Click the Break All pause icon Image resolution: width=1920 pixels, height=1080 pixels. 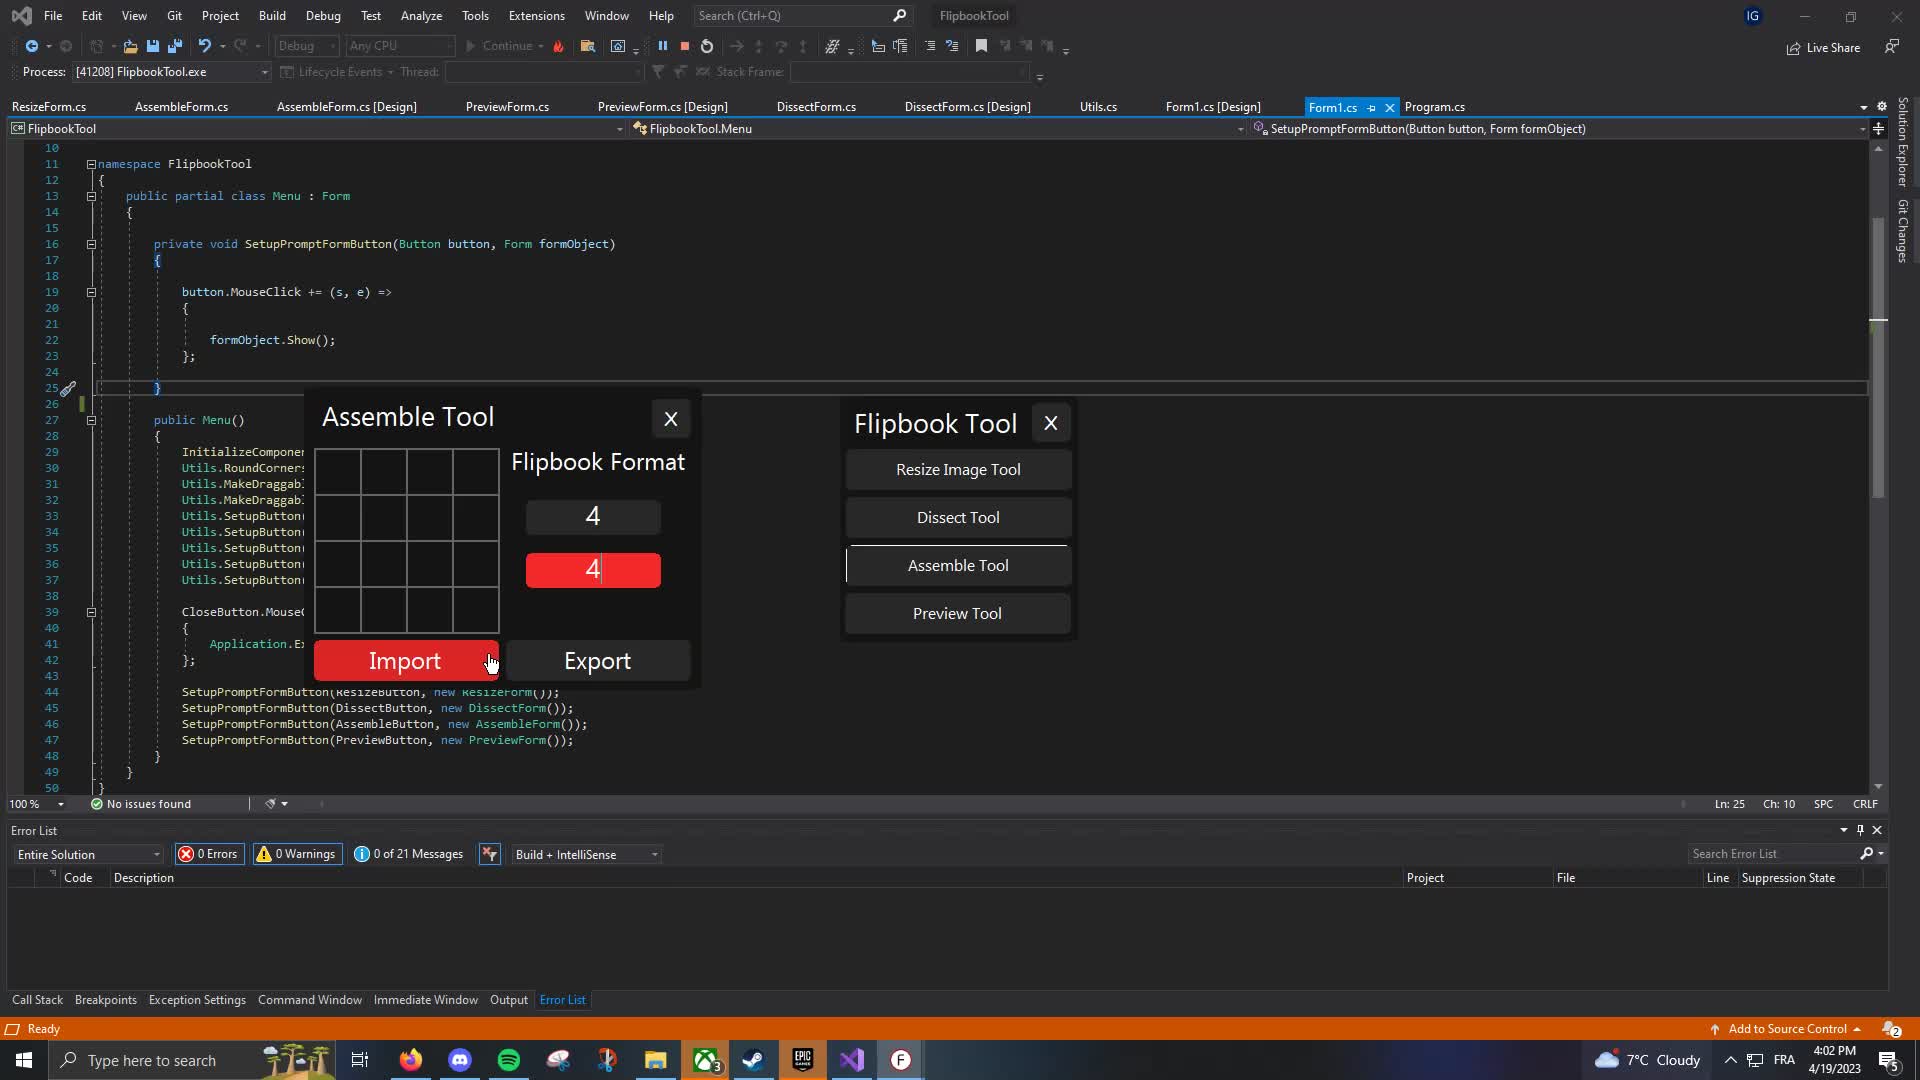(662, 46)
